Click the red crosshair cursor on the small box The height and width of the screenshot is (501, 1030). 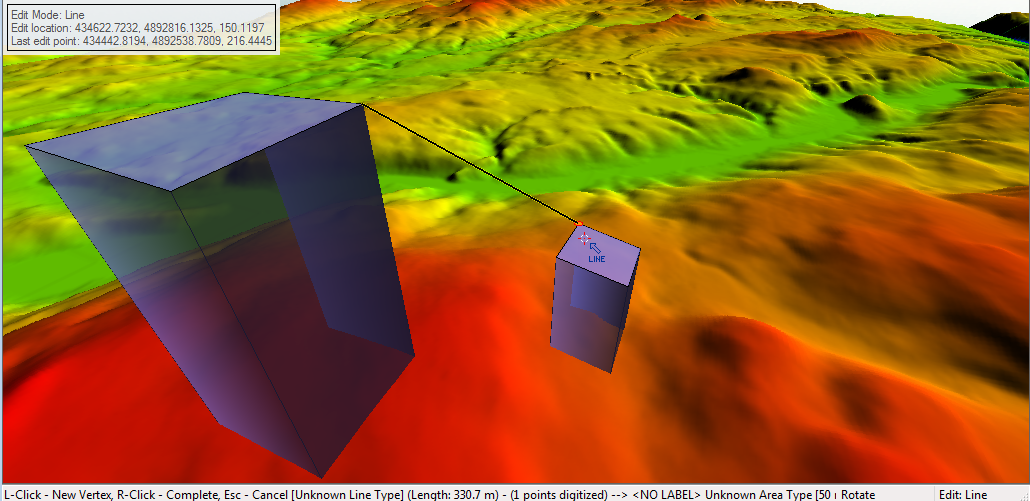584,238
